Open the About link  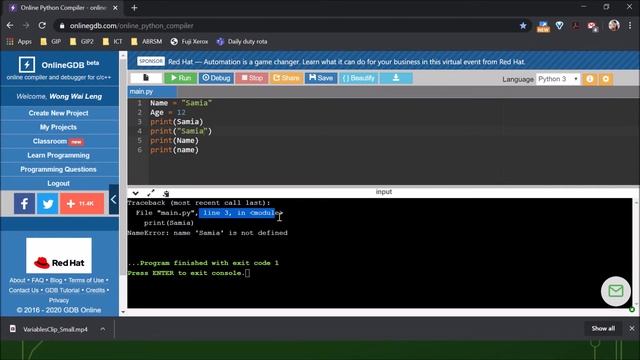[x=18, y=280]
